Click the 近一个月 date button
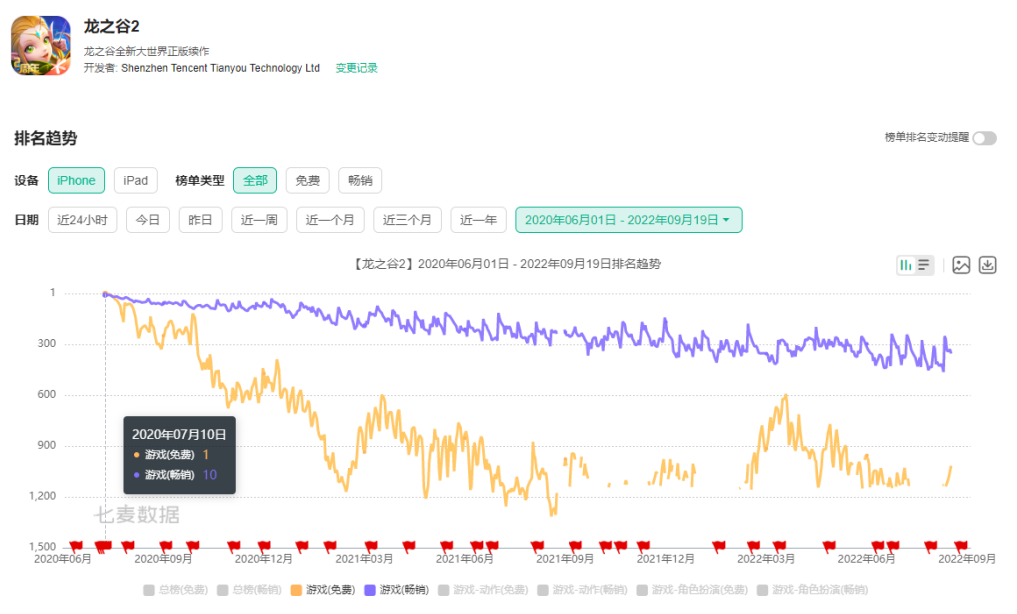Screen dimensions: 1017x614 329,220
